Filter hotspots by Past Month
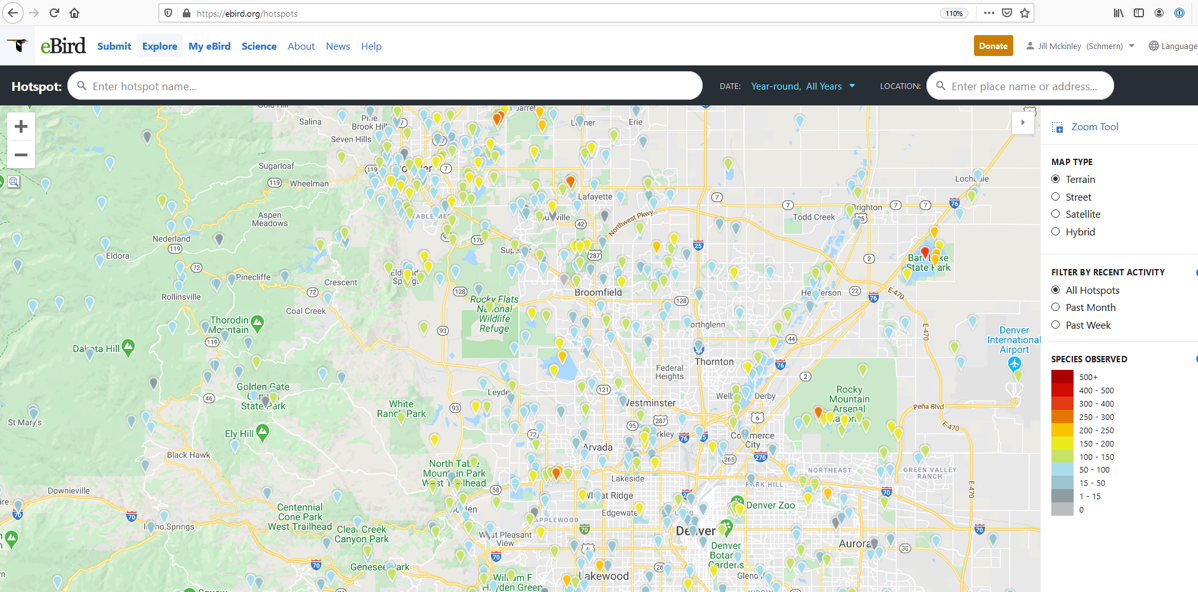The height and width of the screenshot is (592, 1198). [x=1056, y=307]
